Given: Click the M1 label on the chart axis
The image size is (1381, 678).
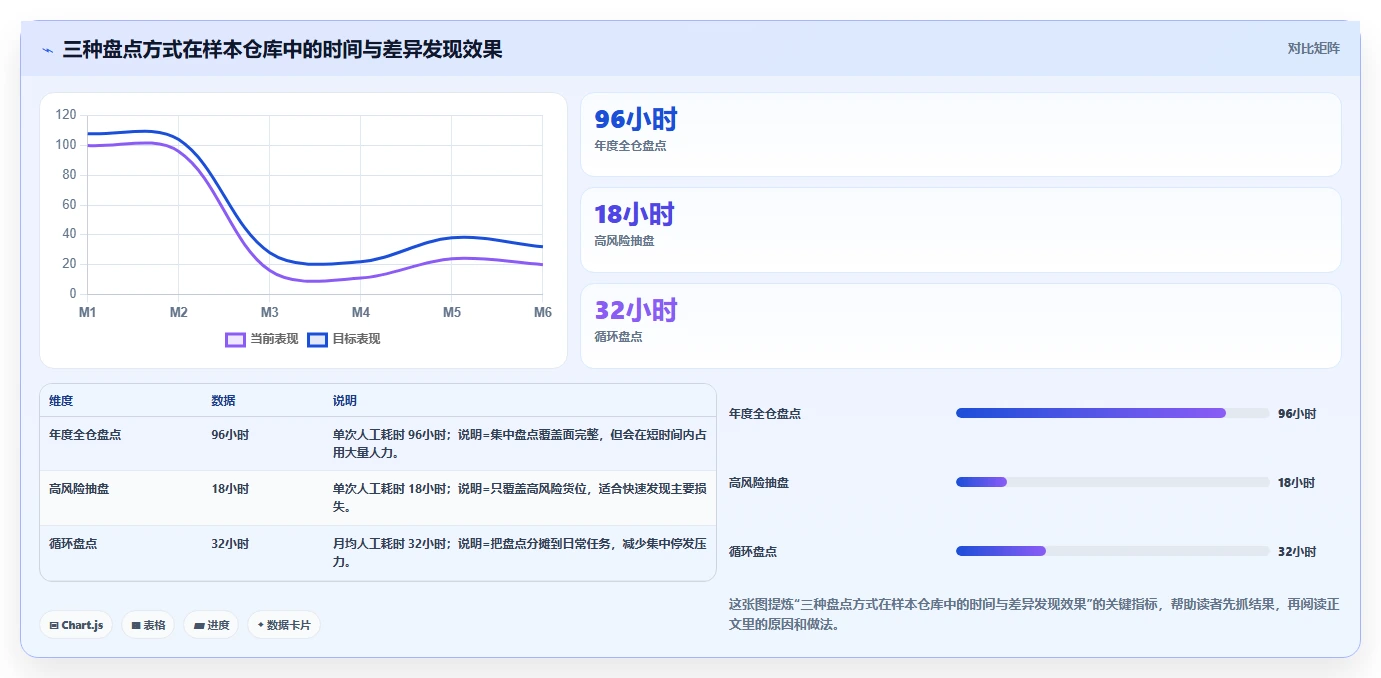Looking at the screenshot, I should tap(88, 313).
